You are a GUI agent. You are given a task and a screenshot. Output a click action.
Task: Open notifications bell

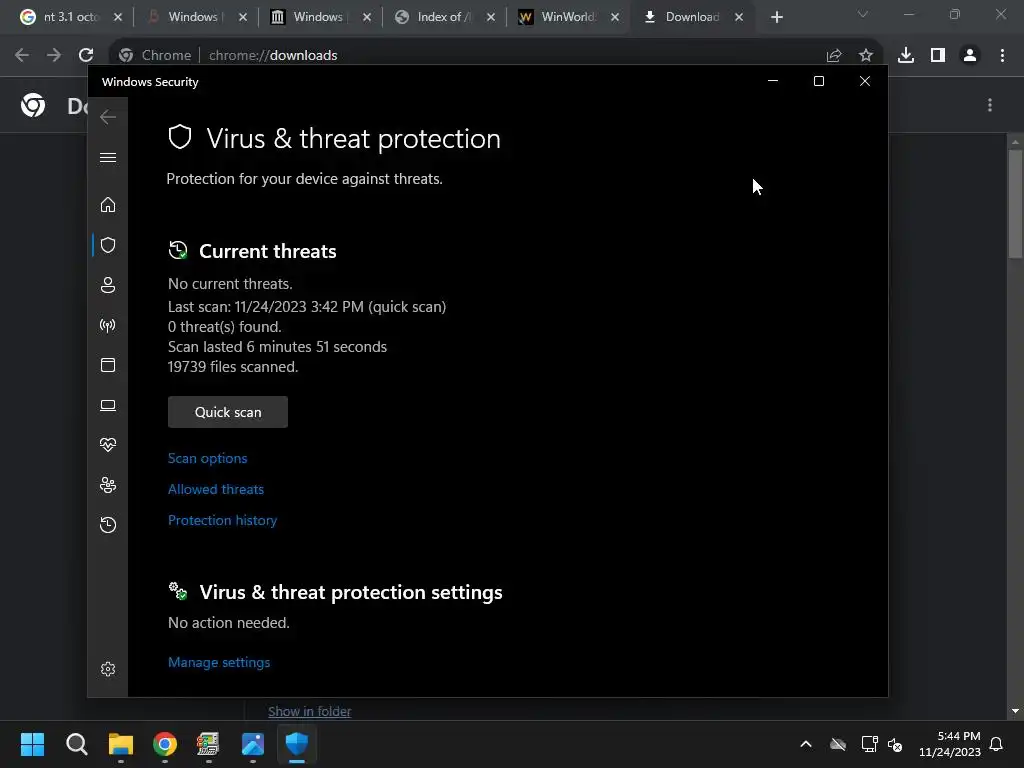pos(996,744)
